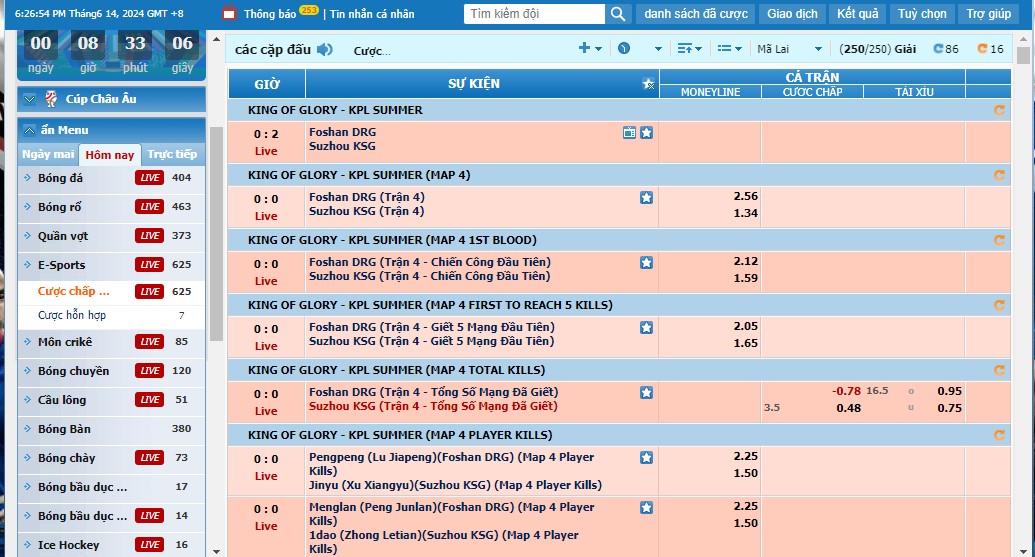Favorite the Foshan DRG vs Suzhou KSG match
This screenshot has width=1035, height=557.
[646, 133]
